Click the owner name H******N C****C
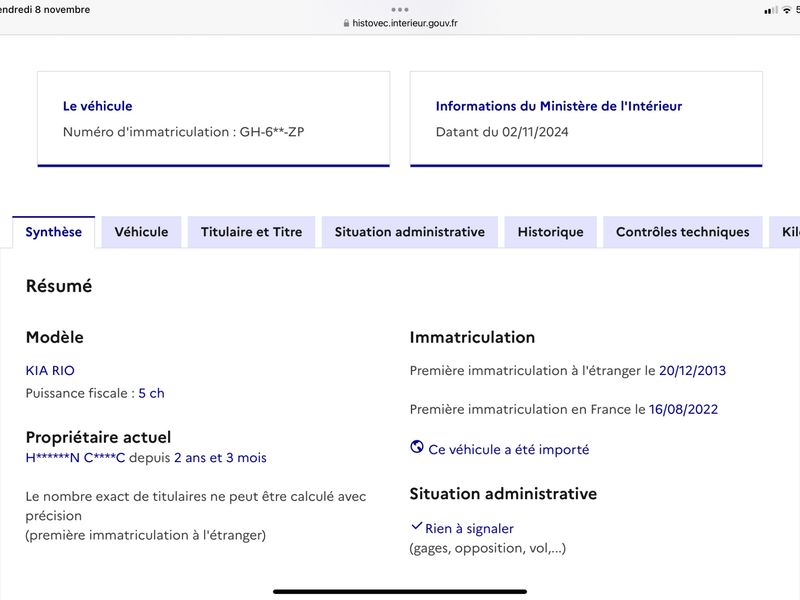The width and height of the screenshot is (800, 600). 76,458
